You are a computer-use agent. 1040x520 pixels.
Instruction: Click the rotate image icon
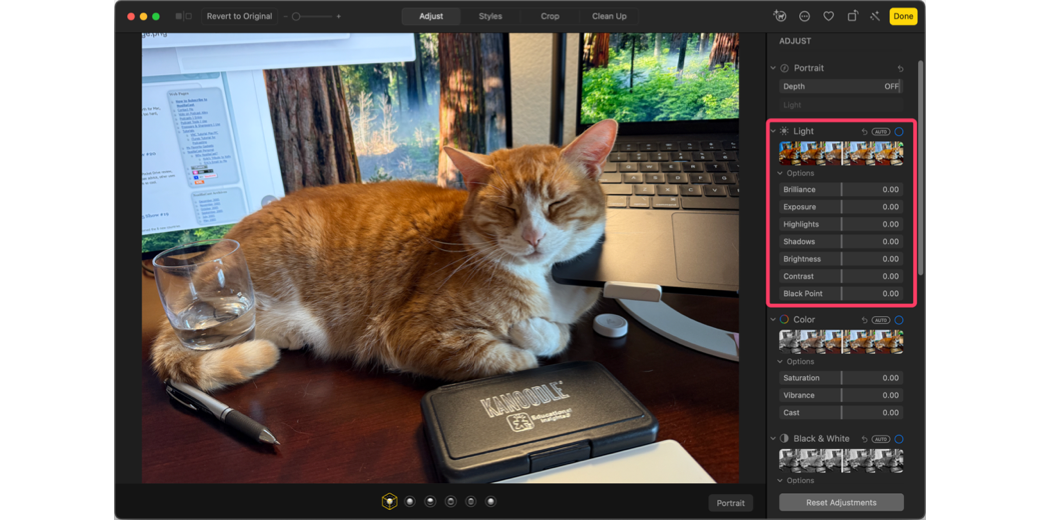coord(852,16)
